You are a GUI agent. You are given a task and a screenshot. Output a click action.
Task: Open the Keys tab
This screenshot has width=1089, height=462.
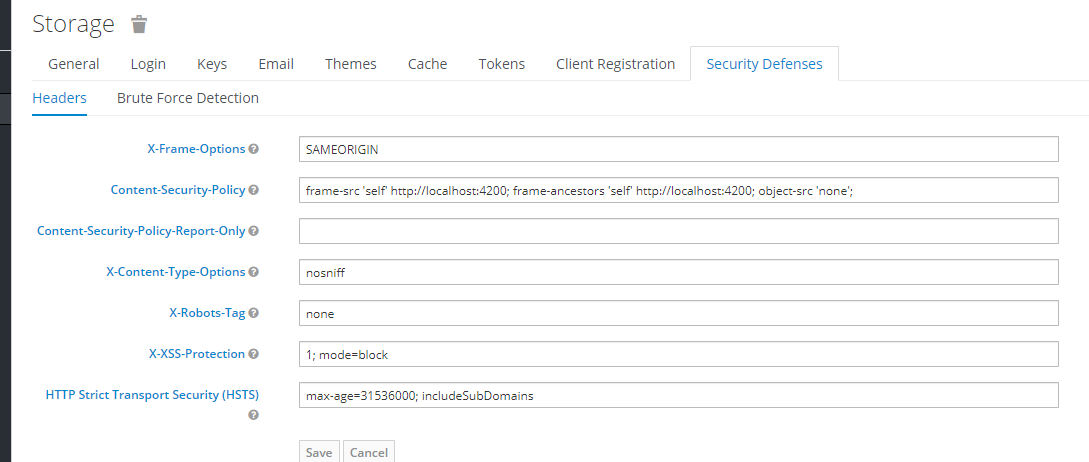[x=212, y=64]
